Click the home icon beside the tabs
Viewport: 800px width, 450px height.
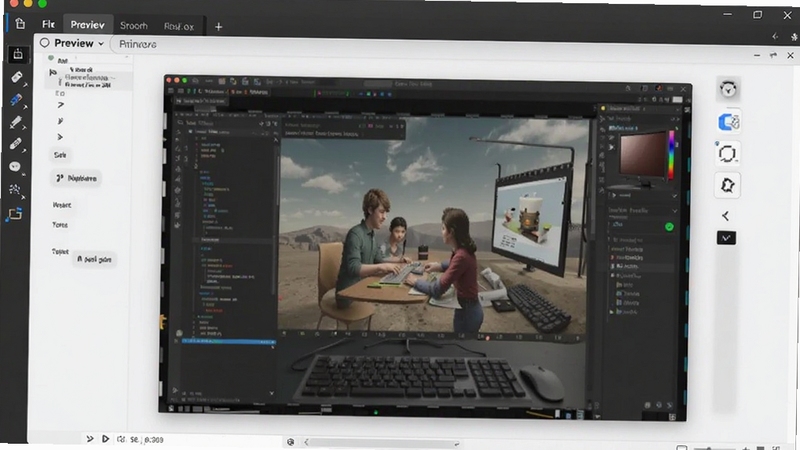tap(20, 23)
